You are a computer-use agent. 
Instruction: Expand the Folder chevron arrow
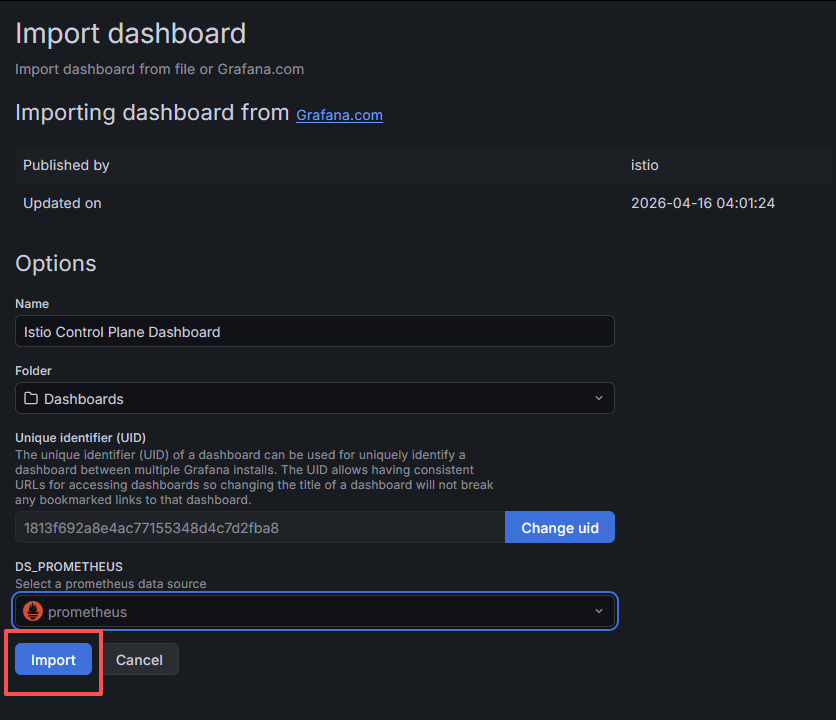599,398
